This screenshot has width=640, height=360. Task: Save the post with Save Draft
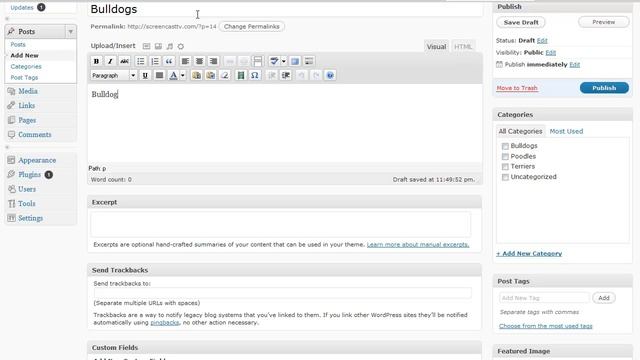(521, 22)
